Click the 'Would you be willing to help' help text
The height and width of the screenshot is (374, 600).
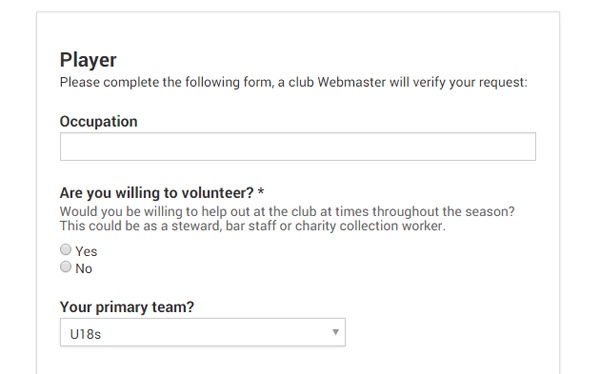click(287, 211)
